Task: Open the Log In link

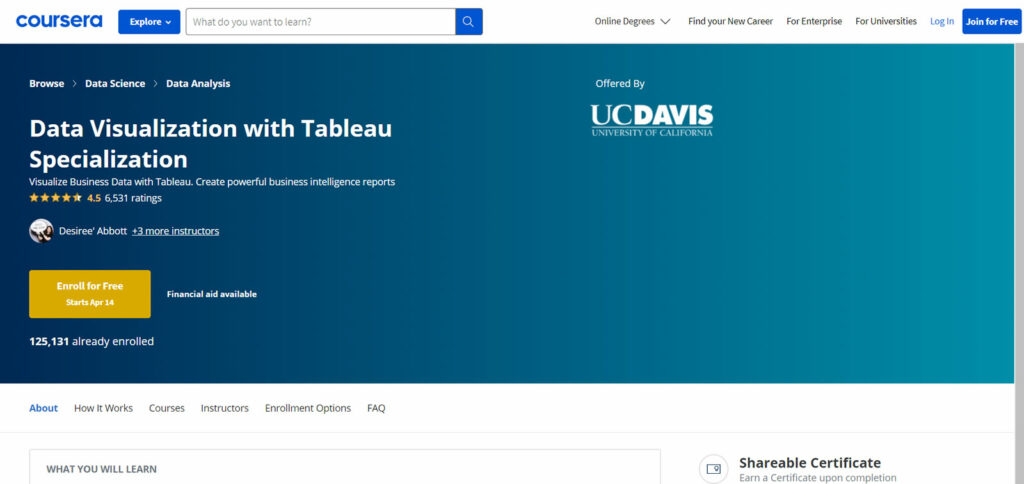Action: coord(941,21)
